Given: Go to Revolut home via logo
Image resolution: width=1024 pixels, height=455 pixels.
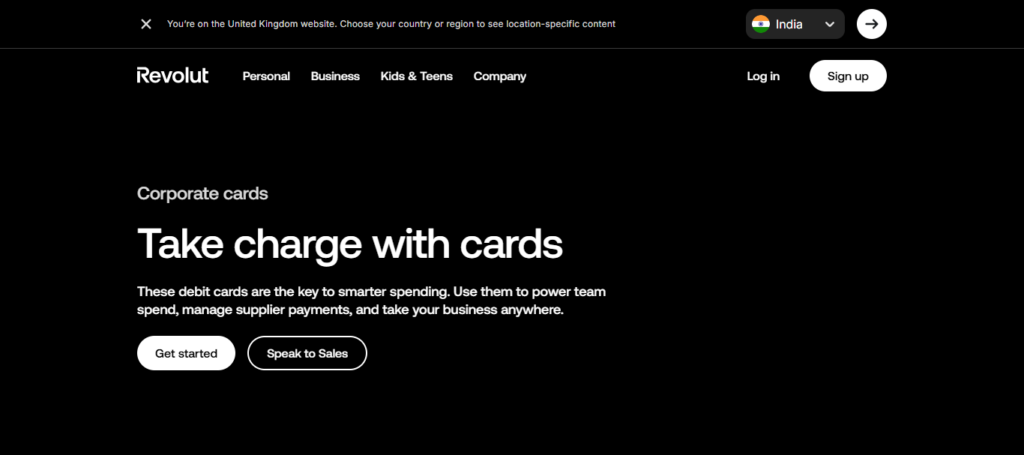Looking at the screenshot, I should tap(172, 76).
